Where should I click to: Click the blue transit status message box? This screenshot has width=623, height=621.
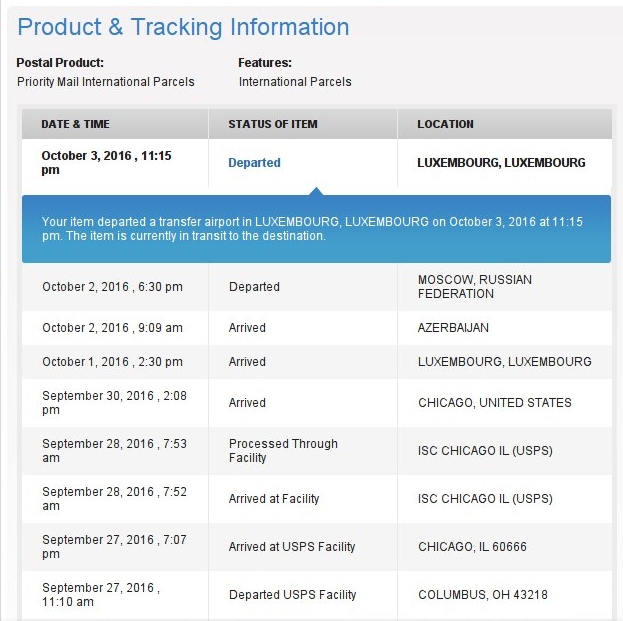[x=316, y=229]
